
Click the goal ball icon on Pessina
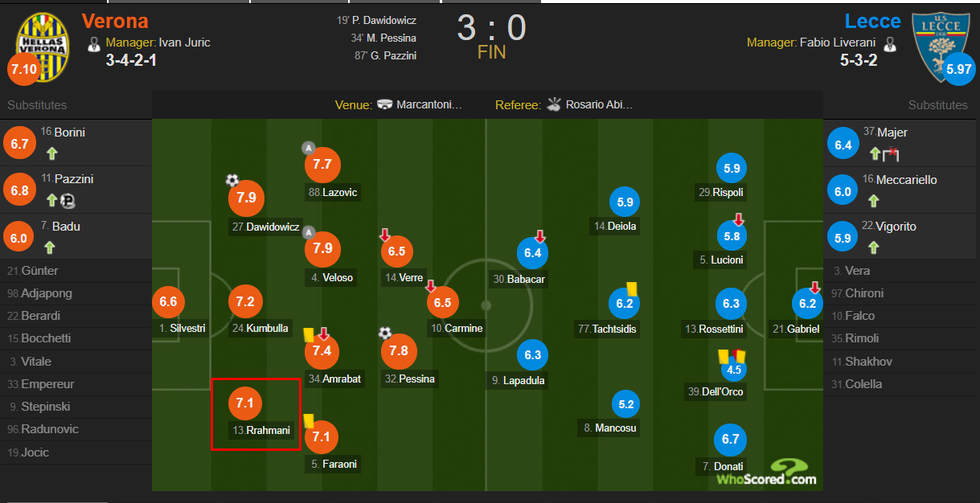pyautogui.click(x=384, y=332)
